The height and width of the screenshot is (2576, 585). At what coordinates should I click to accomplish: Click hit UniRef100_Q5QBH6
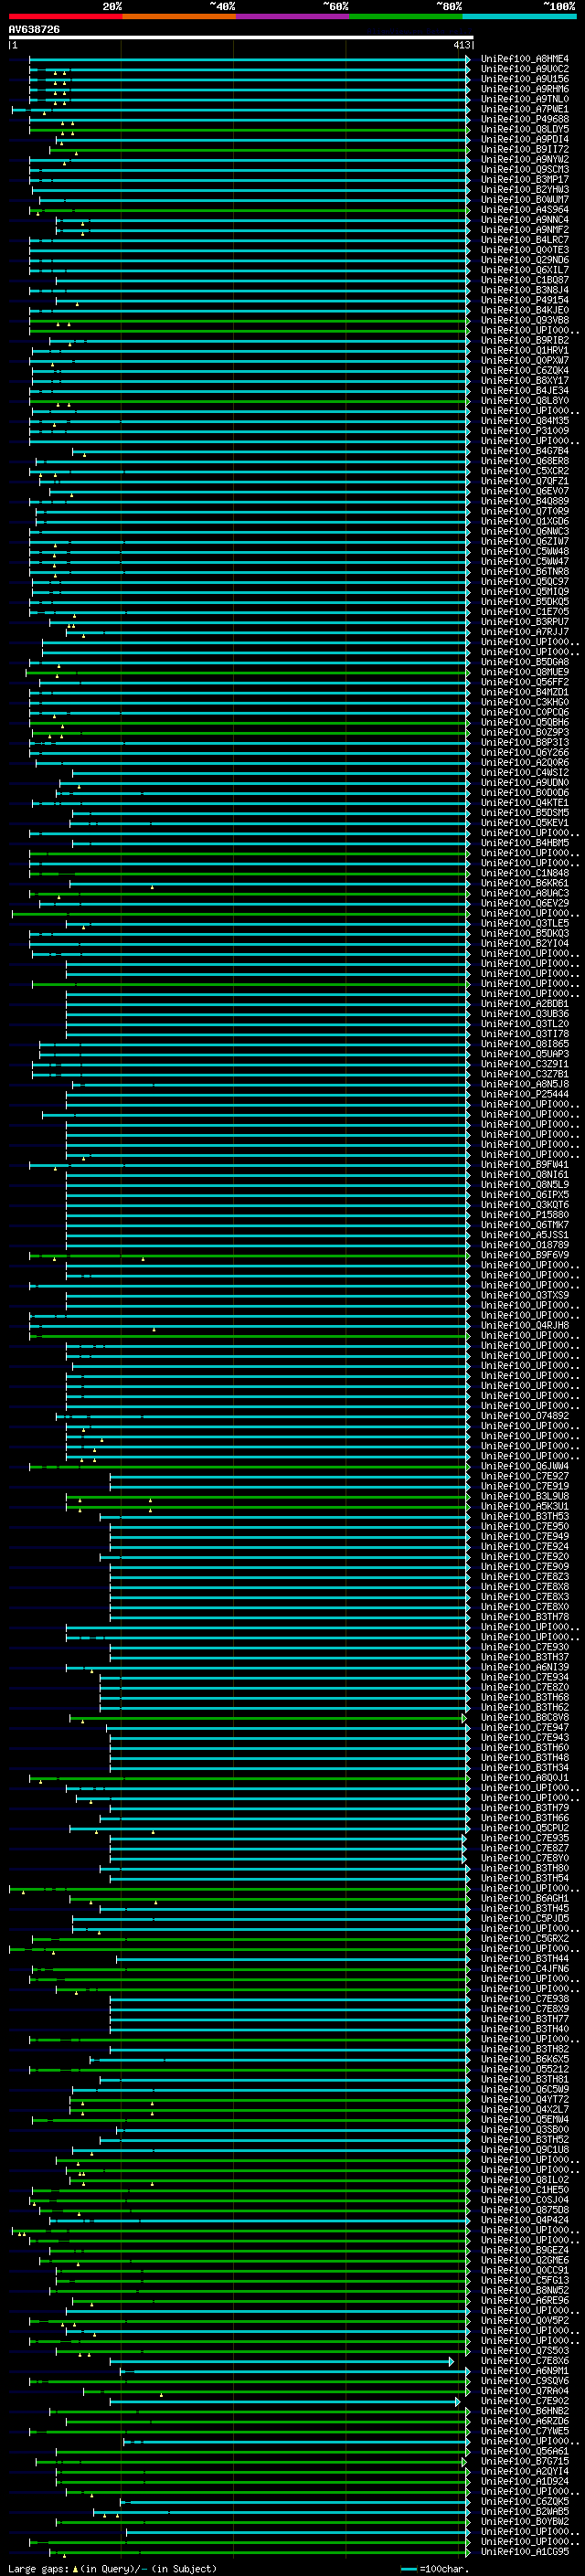[x=524, y=722]
